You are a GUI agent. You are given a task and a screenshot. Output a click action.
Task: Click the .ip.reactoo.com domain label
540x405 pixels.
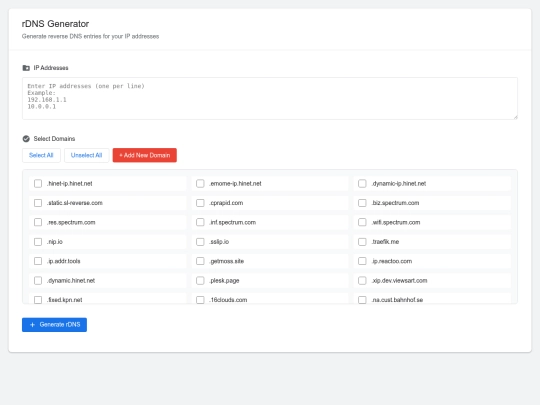tap(392, 261)
